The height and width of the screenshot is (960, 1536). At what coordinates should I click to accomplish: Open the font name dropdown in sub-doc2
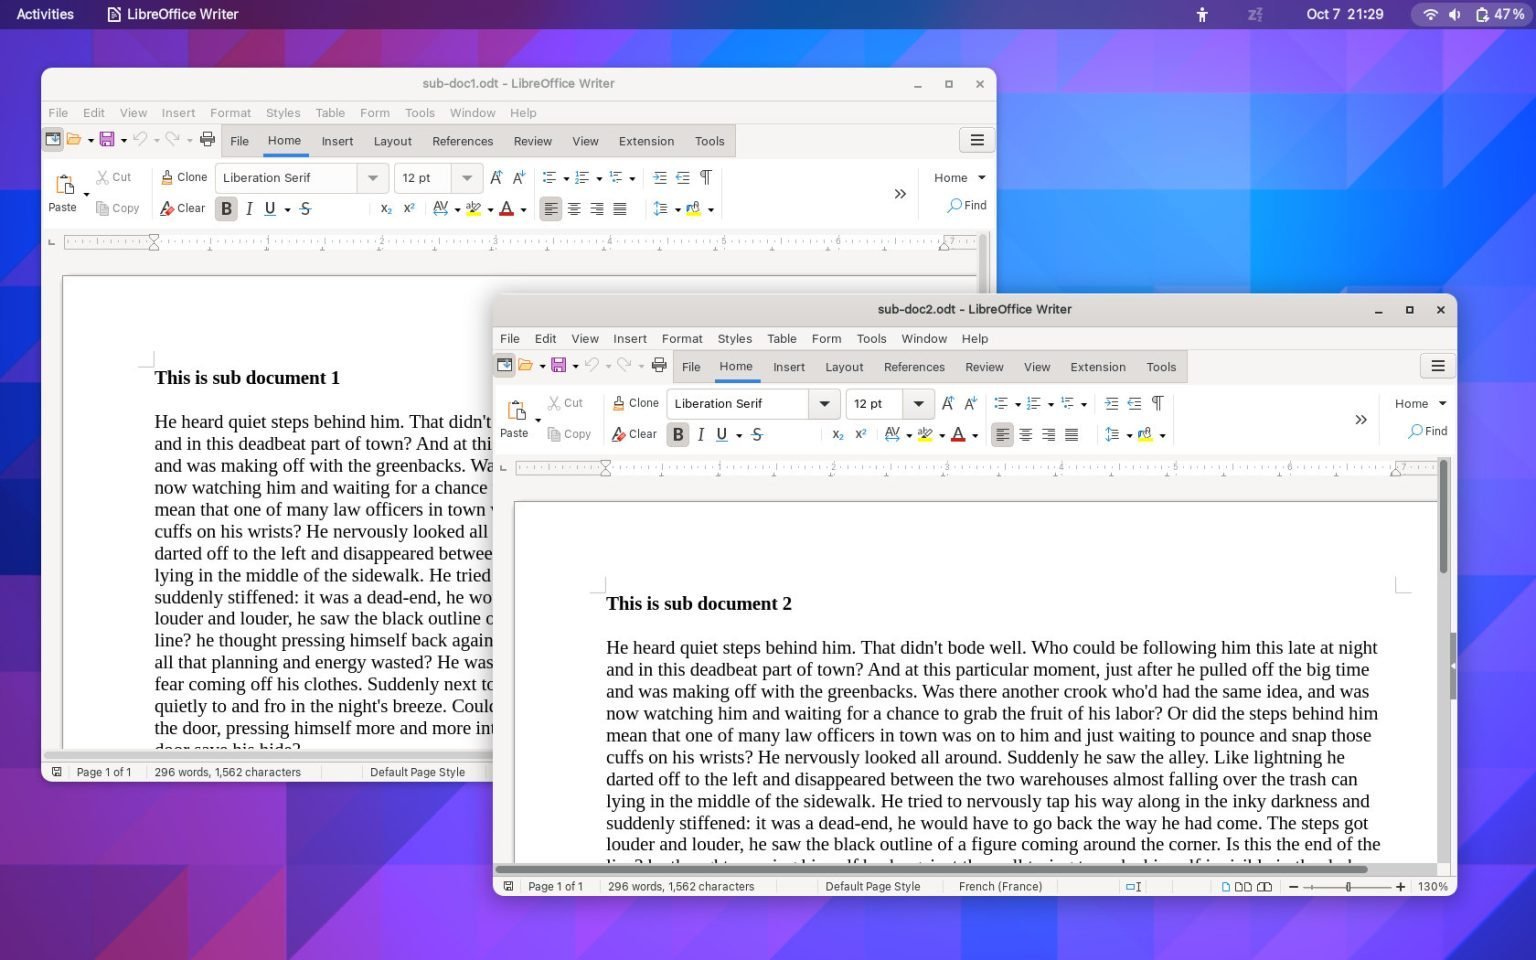click(824, 403)
